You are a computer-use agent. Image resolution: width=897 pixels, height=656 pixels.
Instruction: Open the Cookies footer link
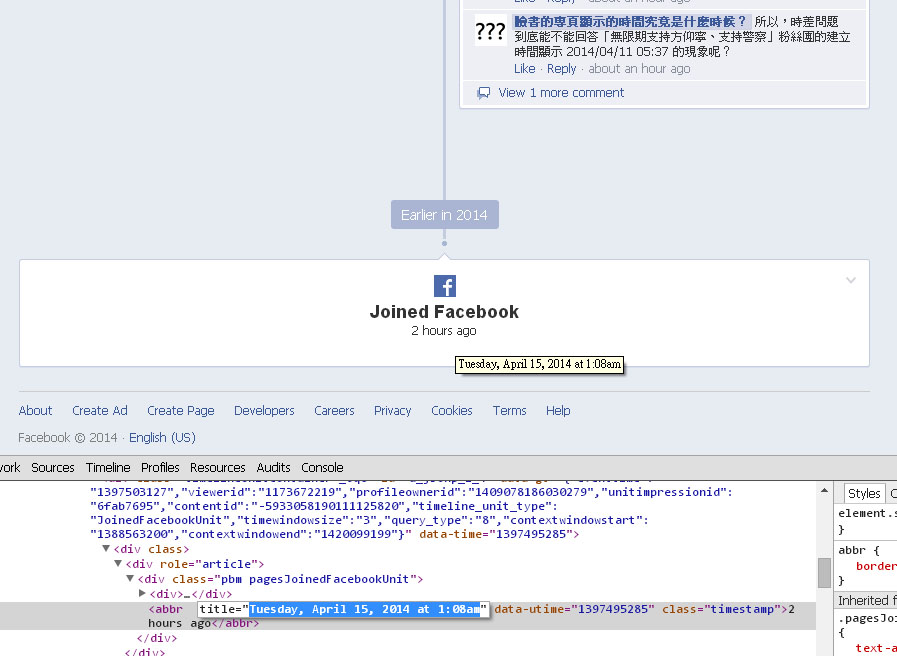[x=451, y=411]
